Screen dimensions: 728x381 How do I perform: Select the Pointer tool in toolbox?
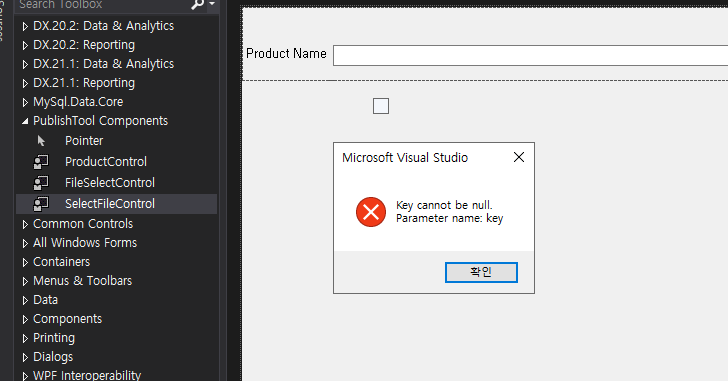pyautogui.click(x=84, y=141)
